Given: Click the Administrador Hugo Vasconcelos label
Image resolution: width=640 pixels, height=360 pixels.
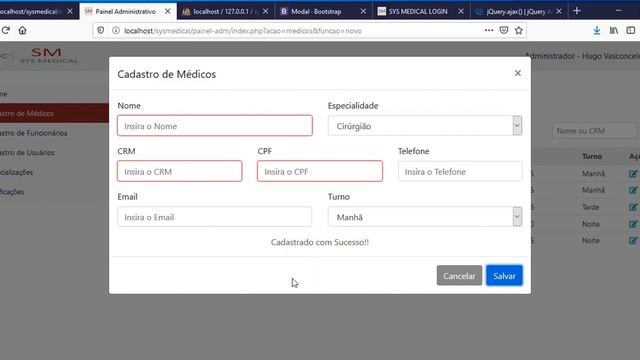Looking at the screenshot, I should 582,56.
